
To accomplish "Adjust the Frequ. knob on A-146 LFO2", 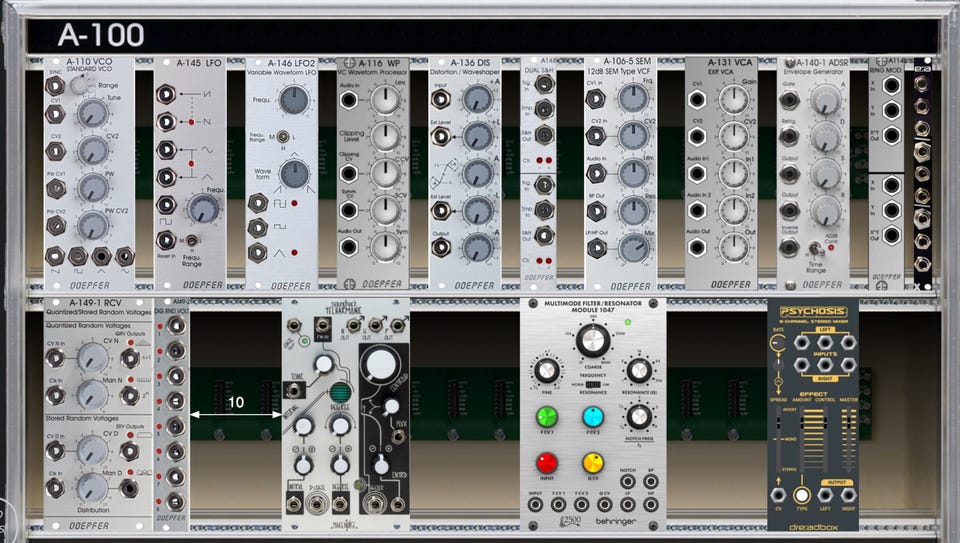I will coord(294,100).
